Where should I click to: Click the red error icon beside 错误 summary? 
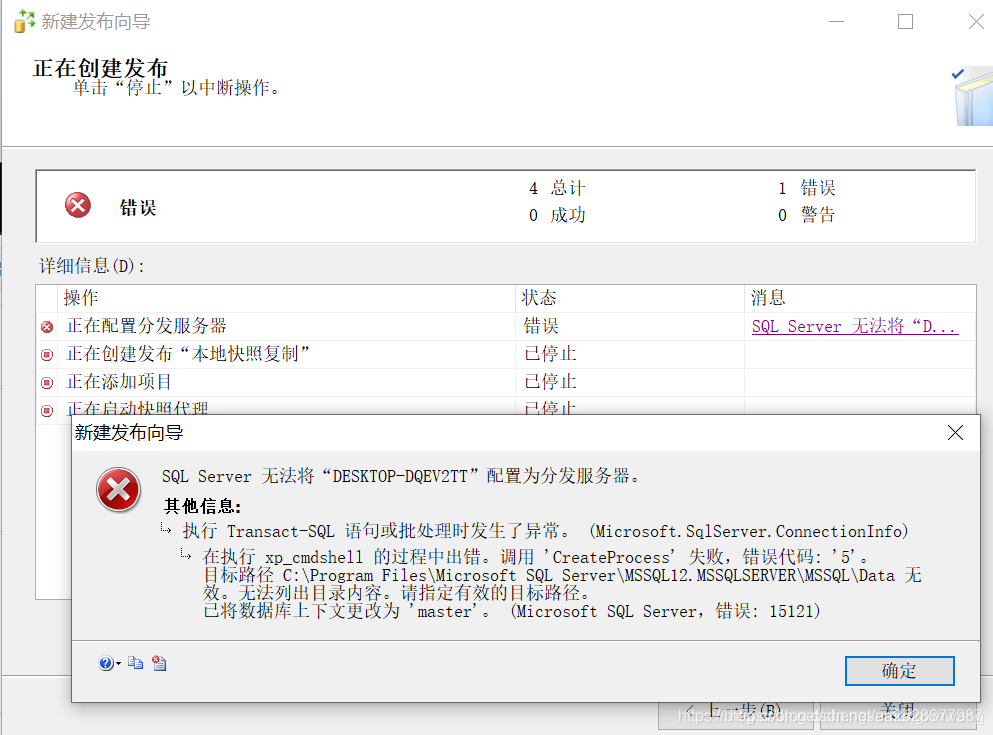coord(78,205)
